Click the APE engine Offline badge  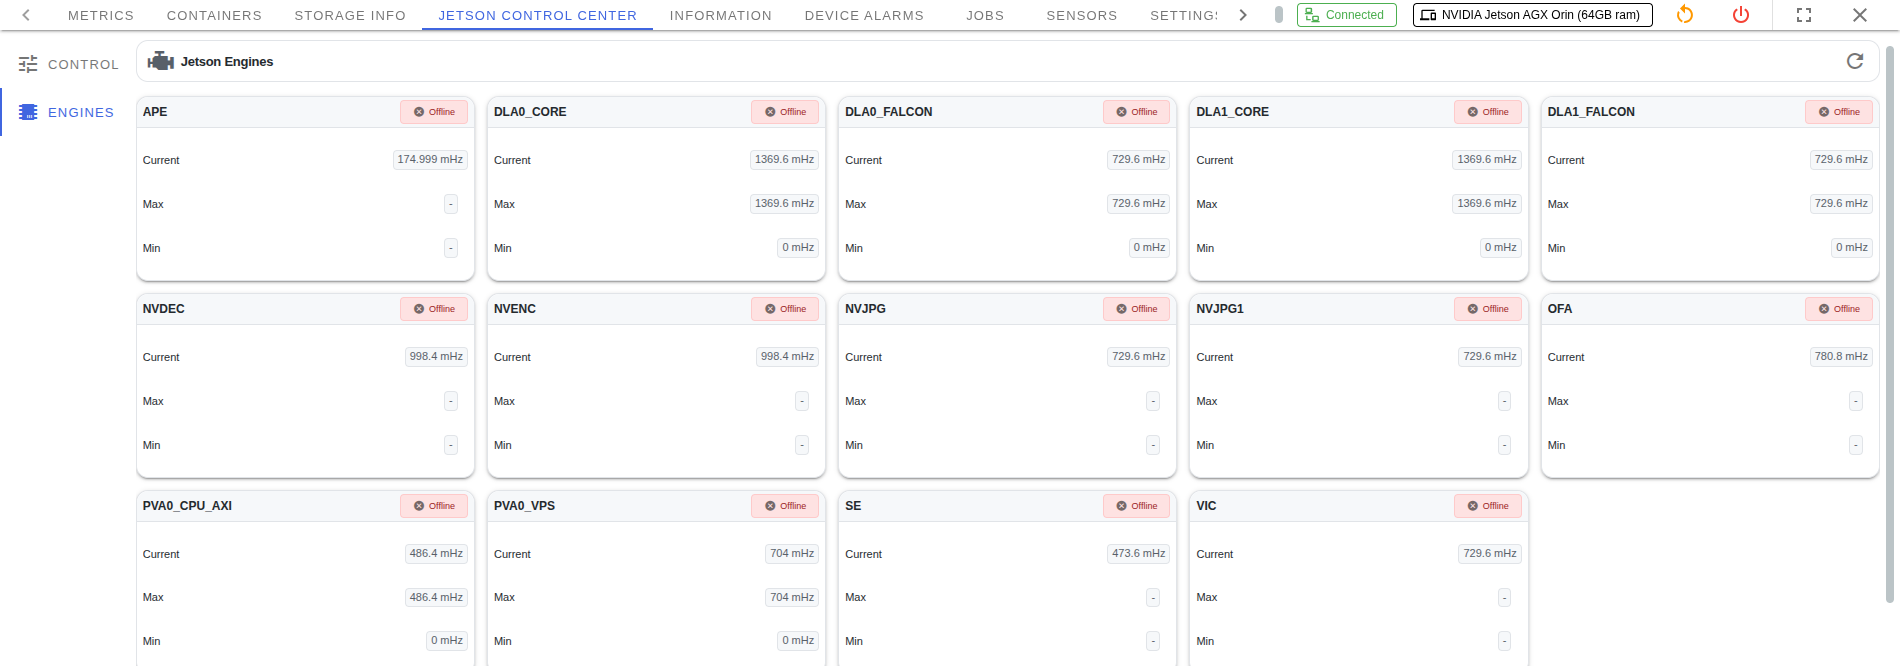point(434,112)
